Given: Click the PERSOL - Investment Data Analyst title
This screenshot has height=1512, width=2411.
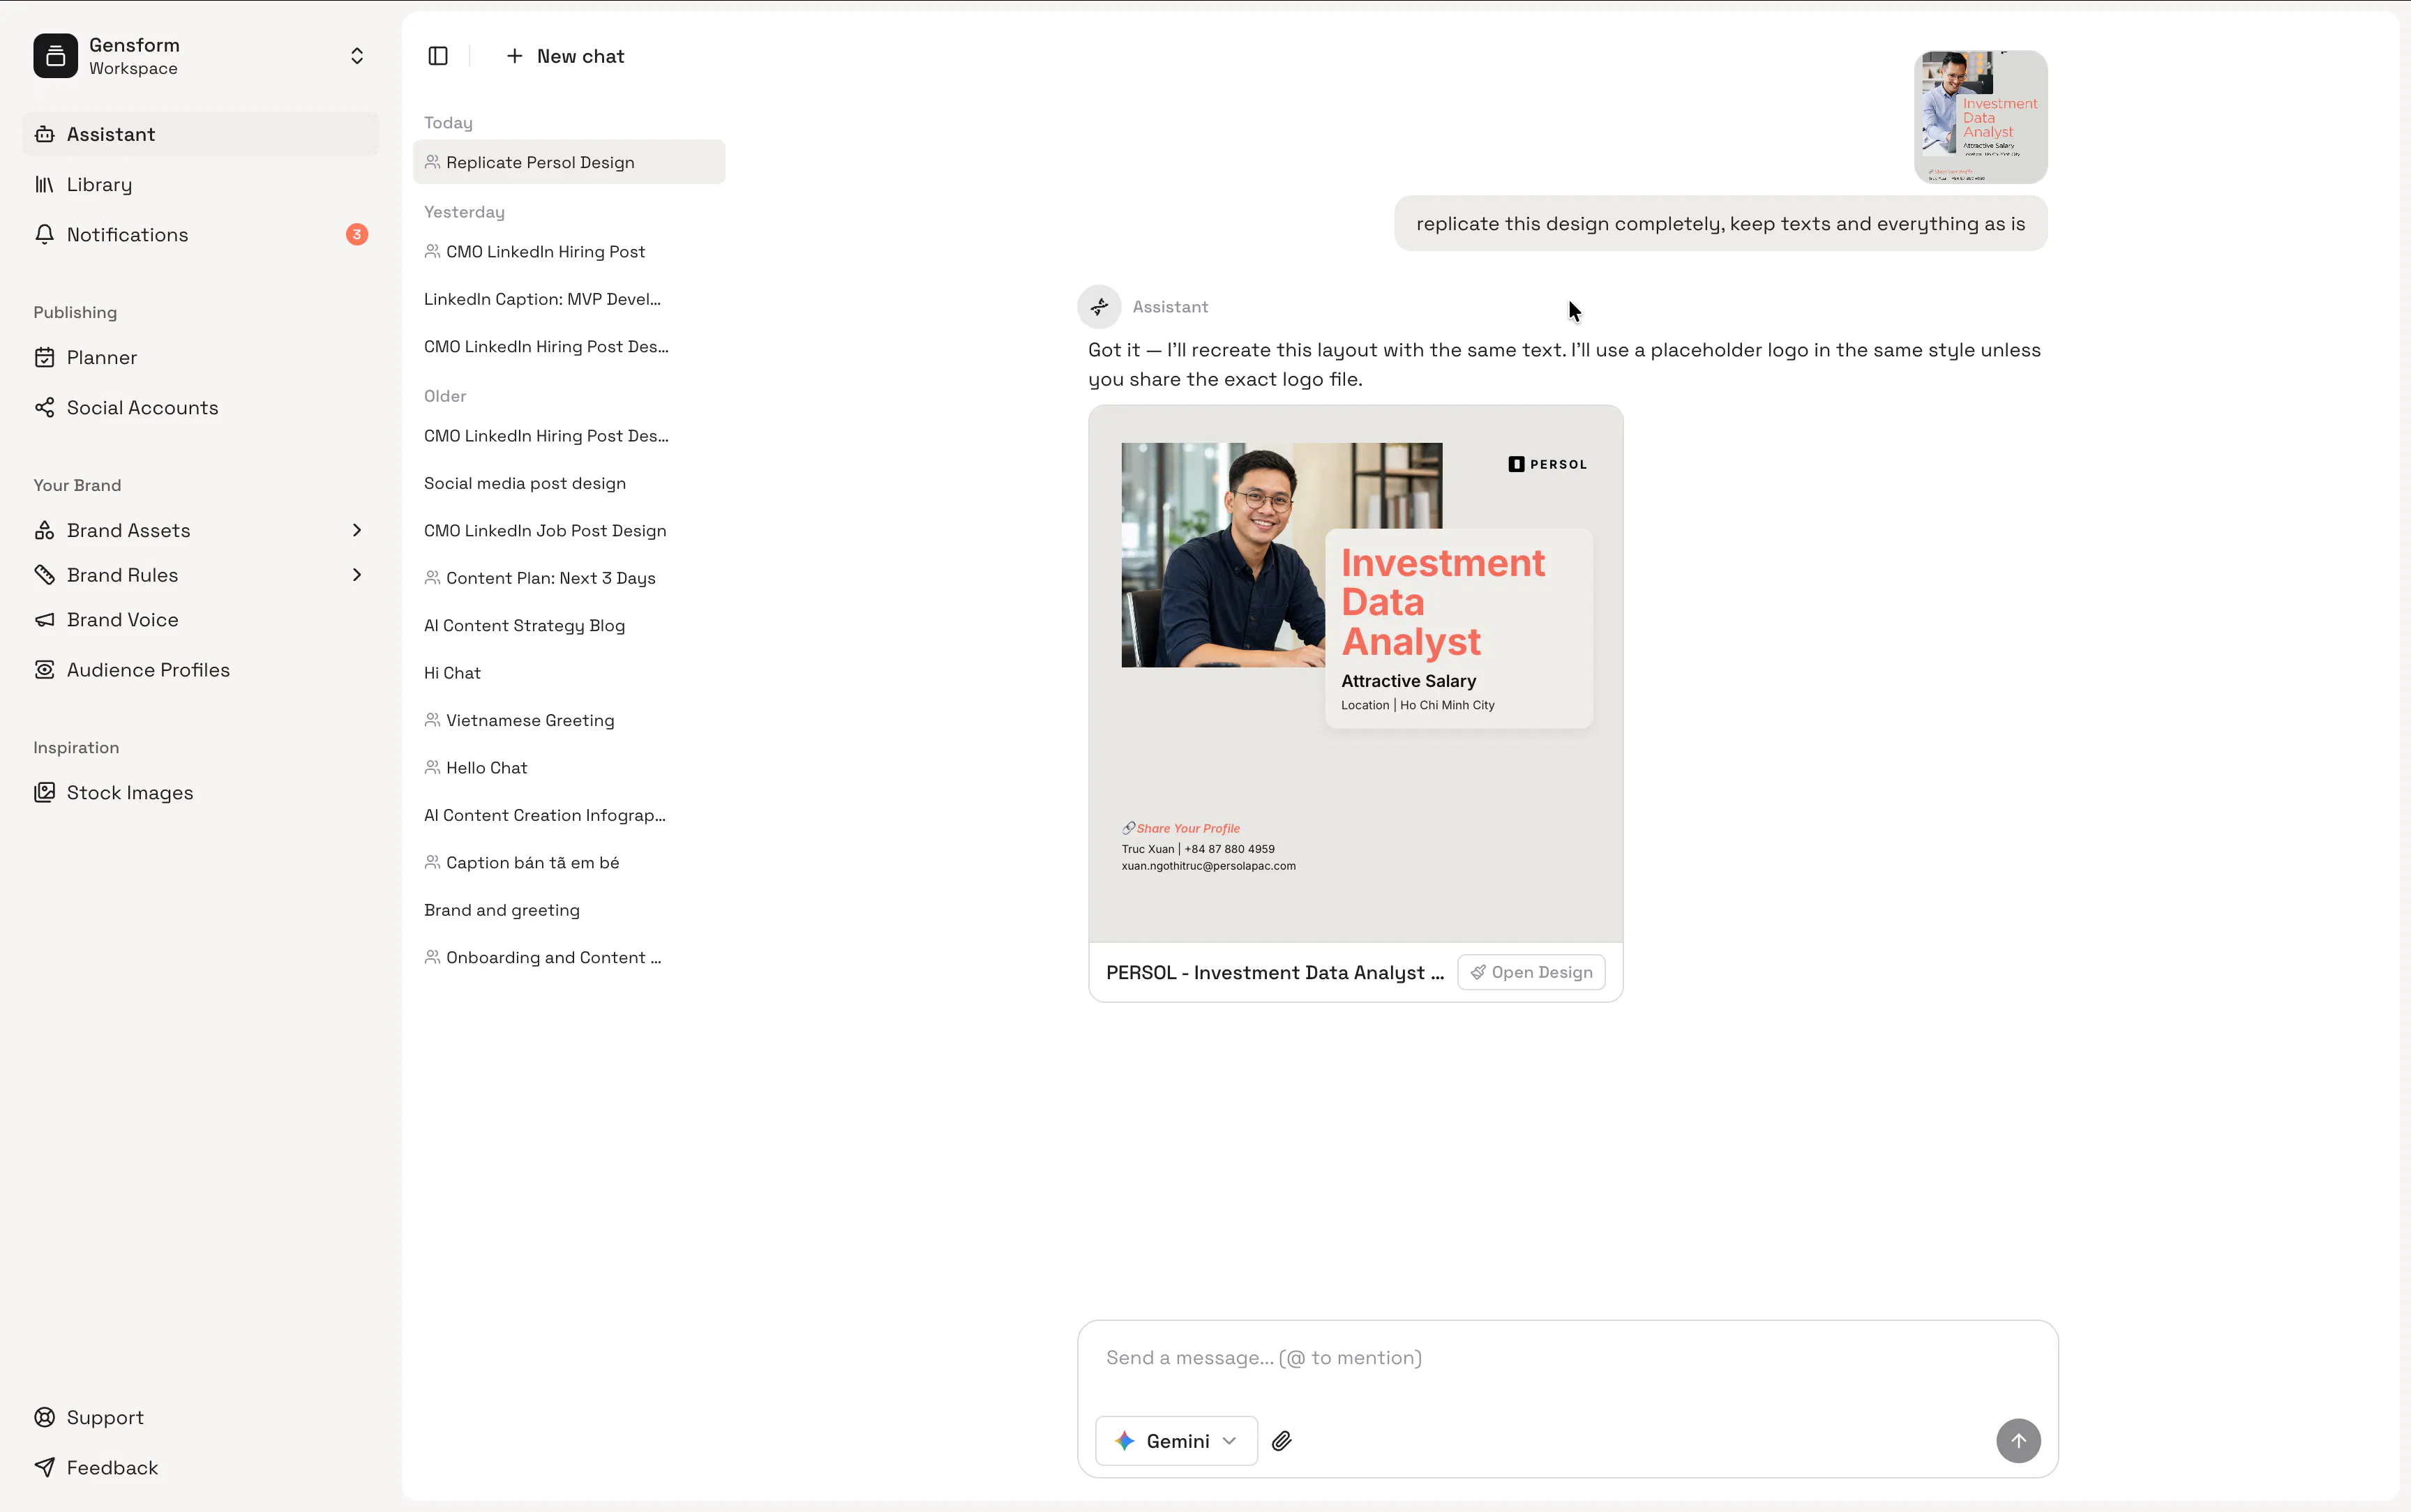Looking at the screenshot, I should tap(1275, 973).
